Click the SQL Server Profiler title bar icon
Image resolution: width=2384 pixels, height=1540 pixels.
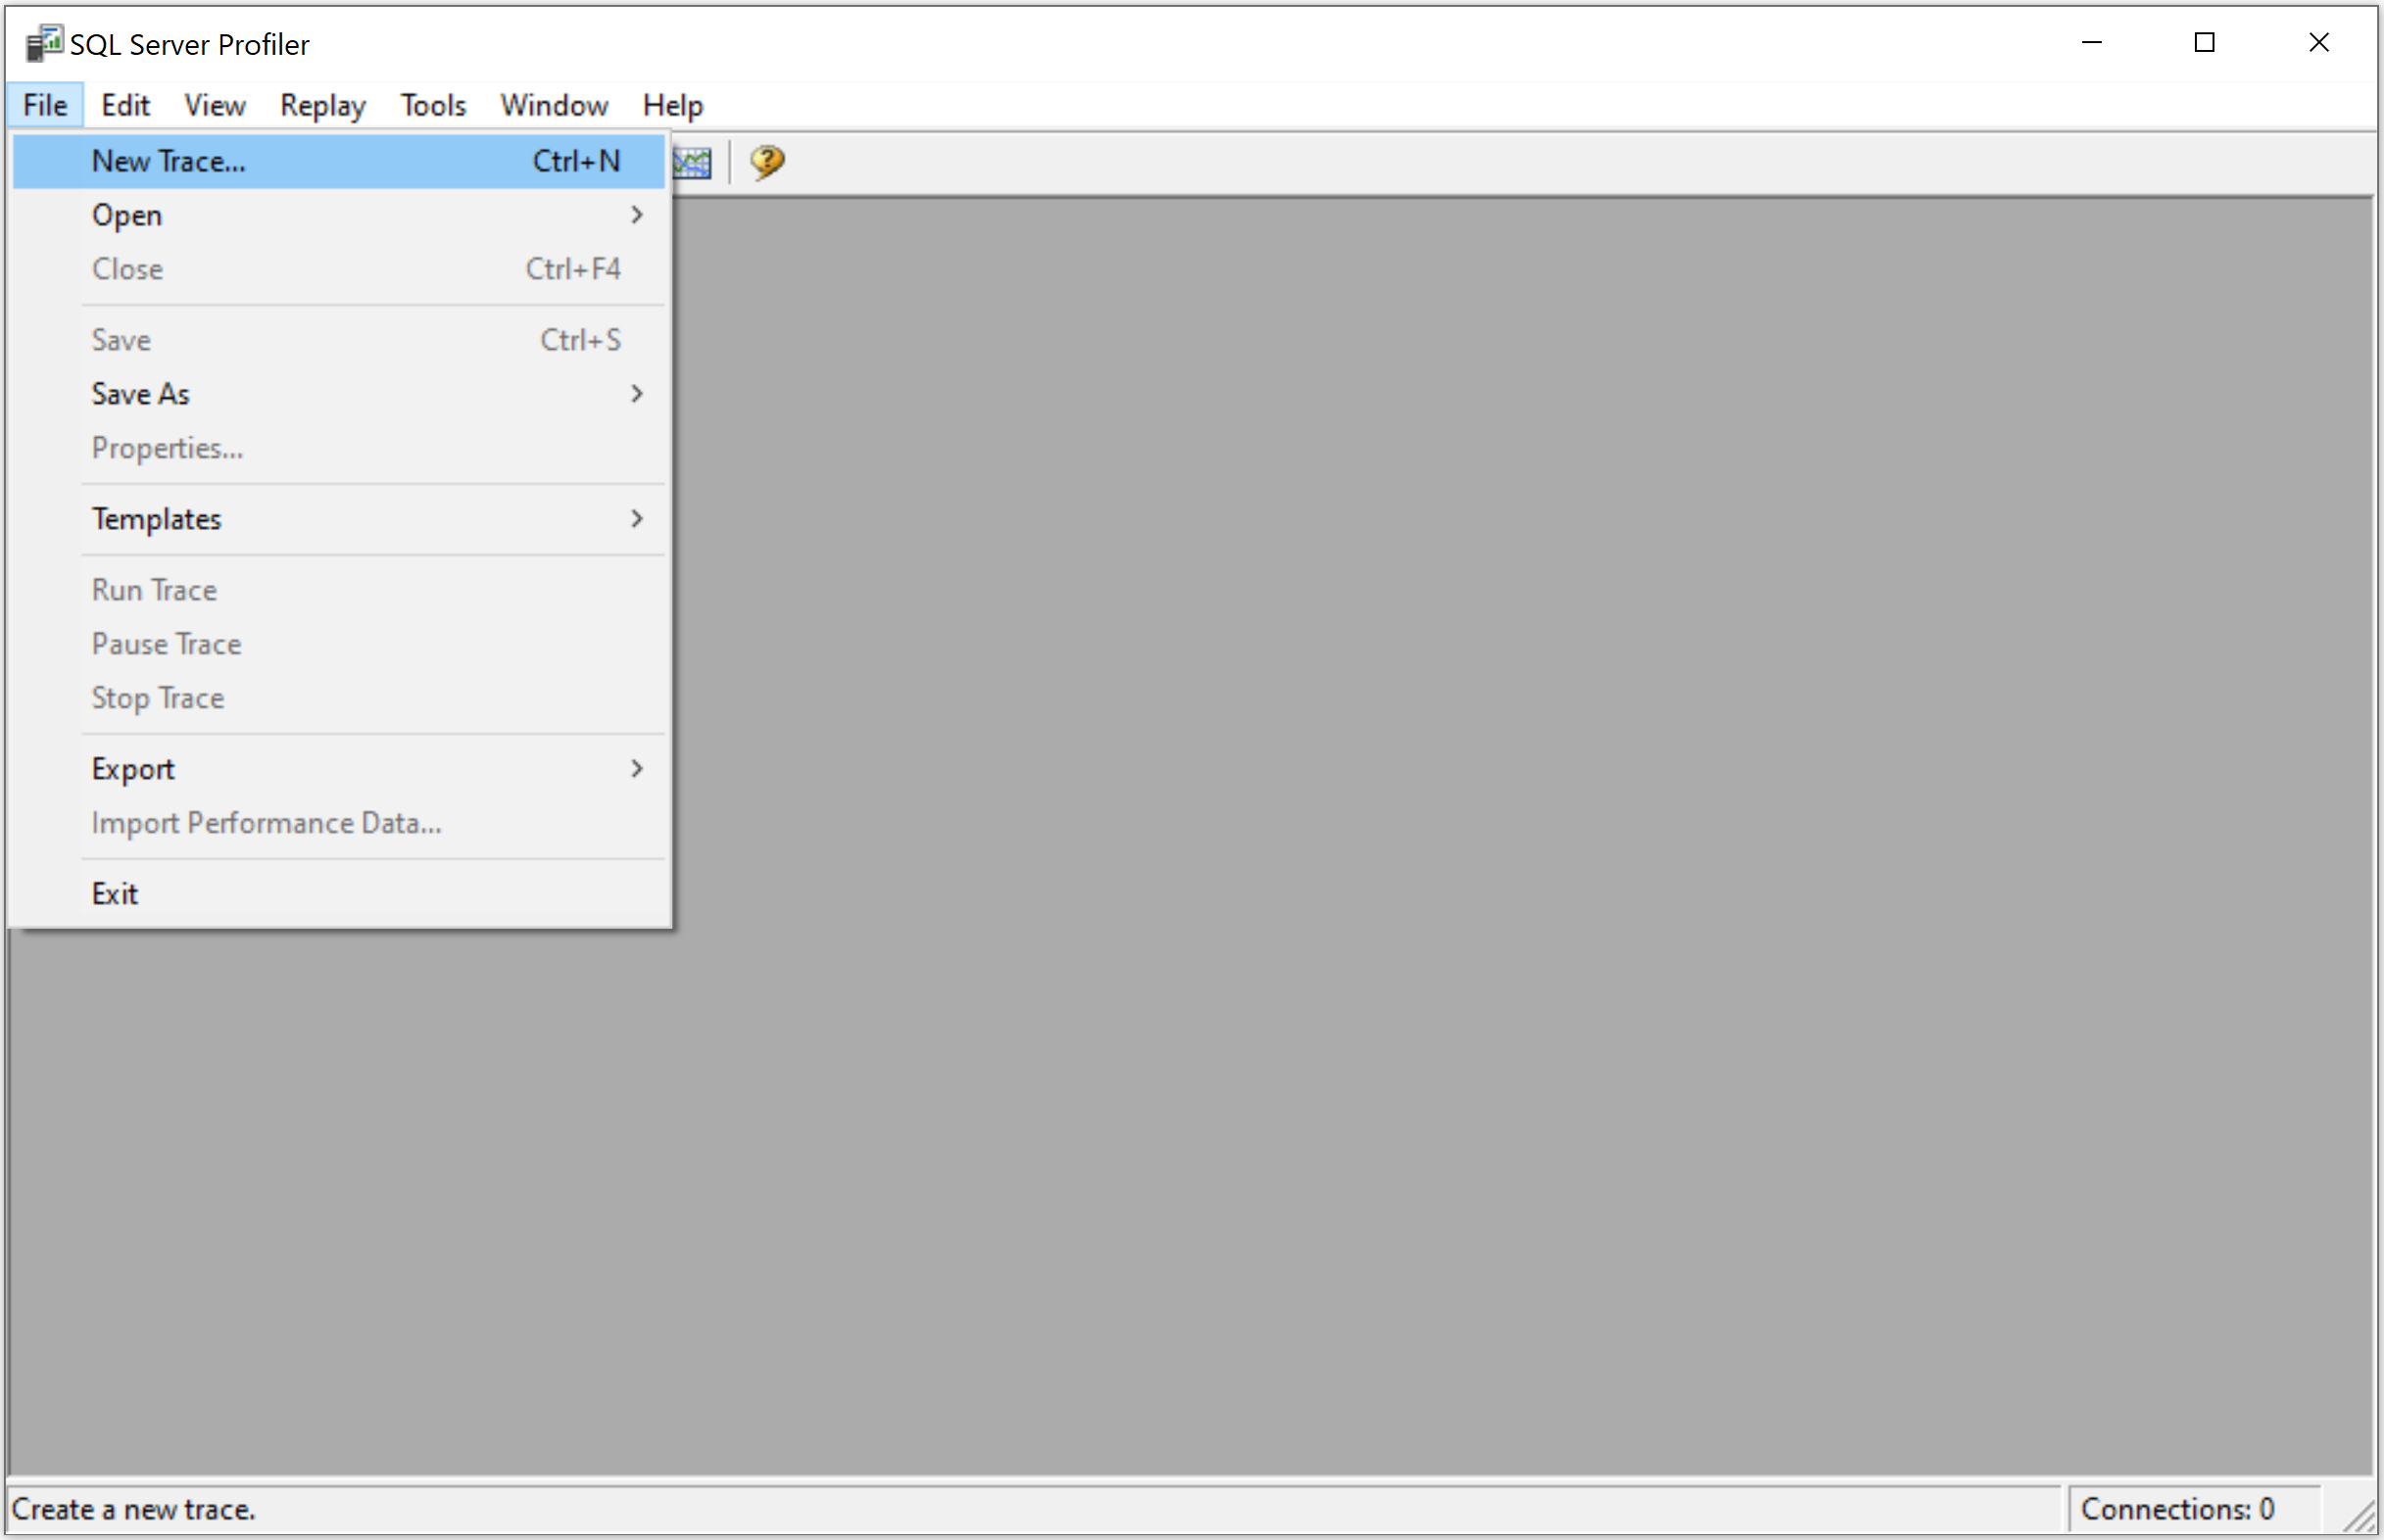(44, 44)
